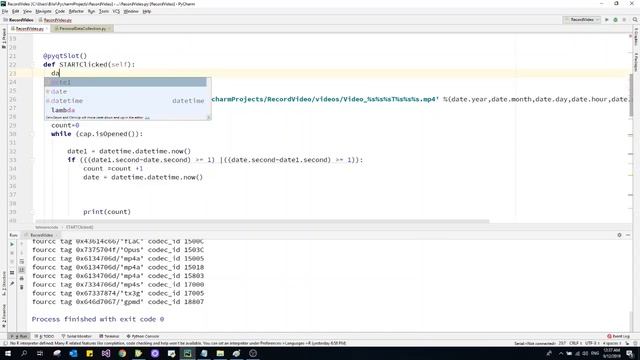The width and height of the screenshot is (640, 360).
Task: Start debugging with the bug icon
Action: 615,20
